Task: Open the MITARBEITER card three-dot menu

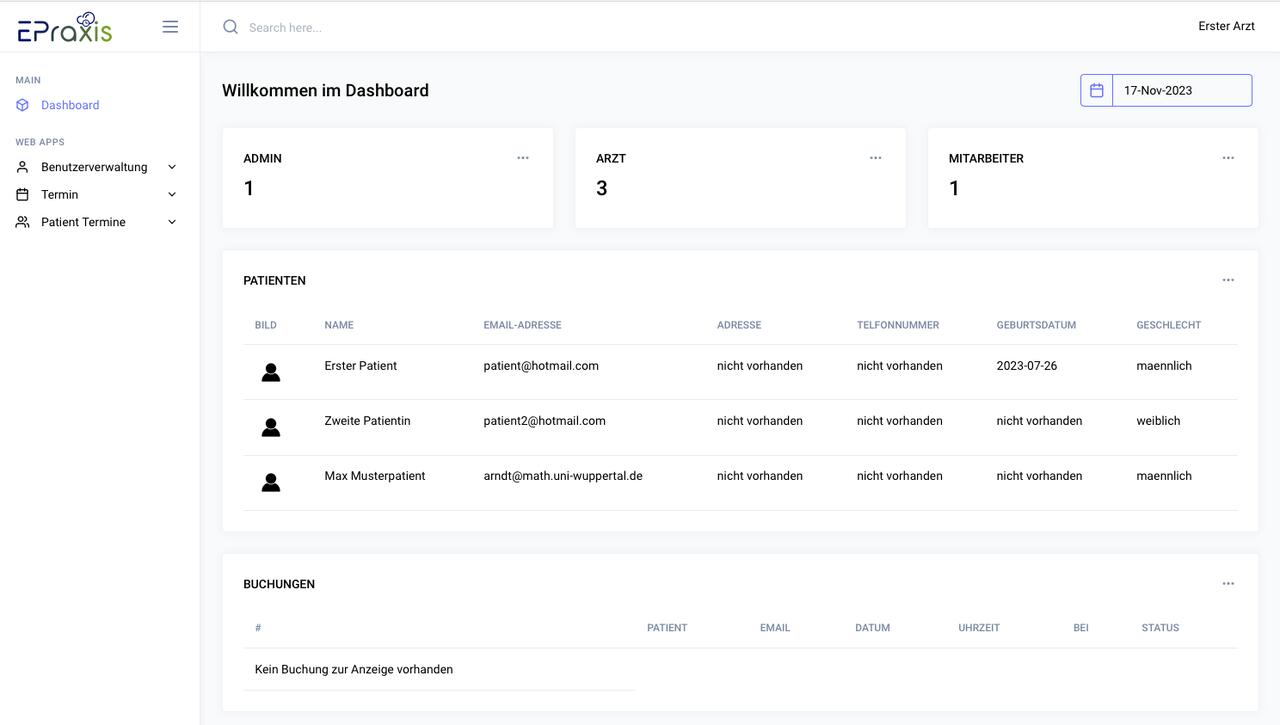Action: tap(1228, 158)
